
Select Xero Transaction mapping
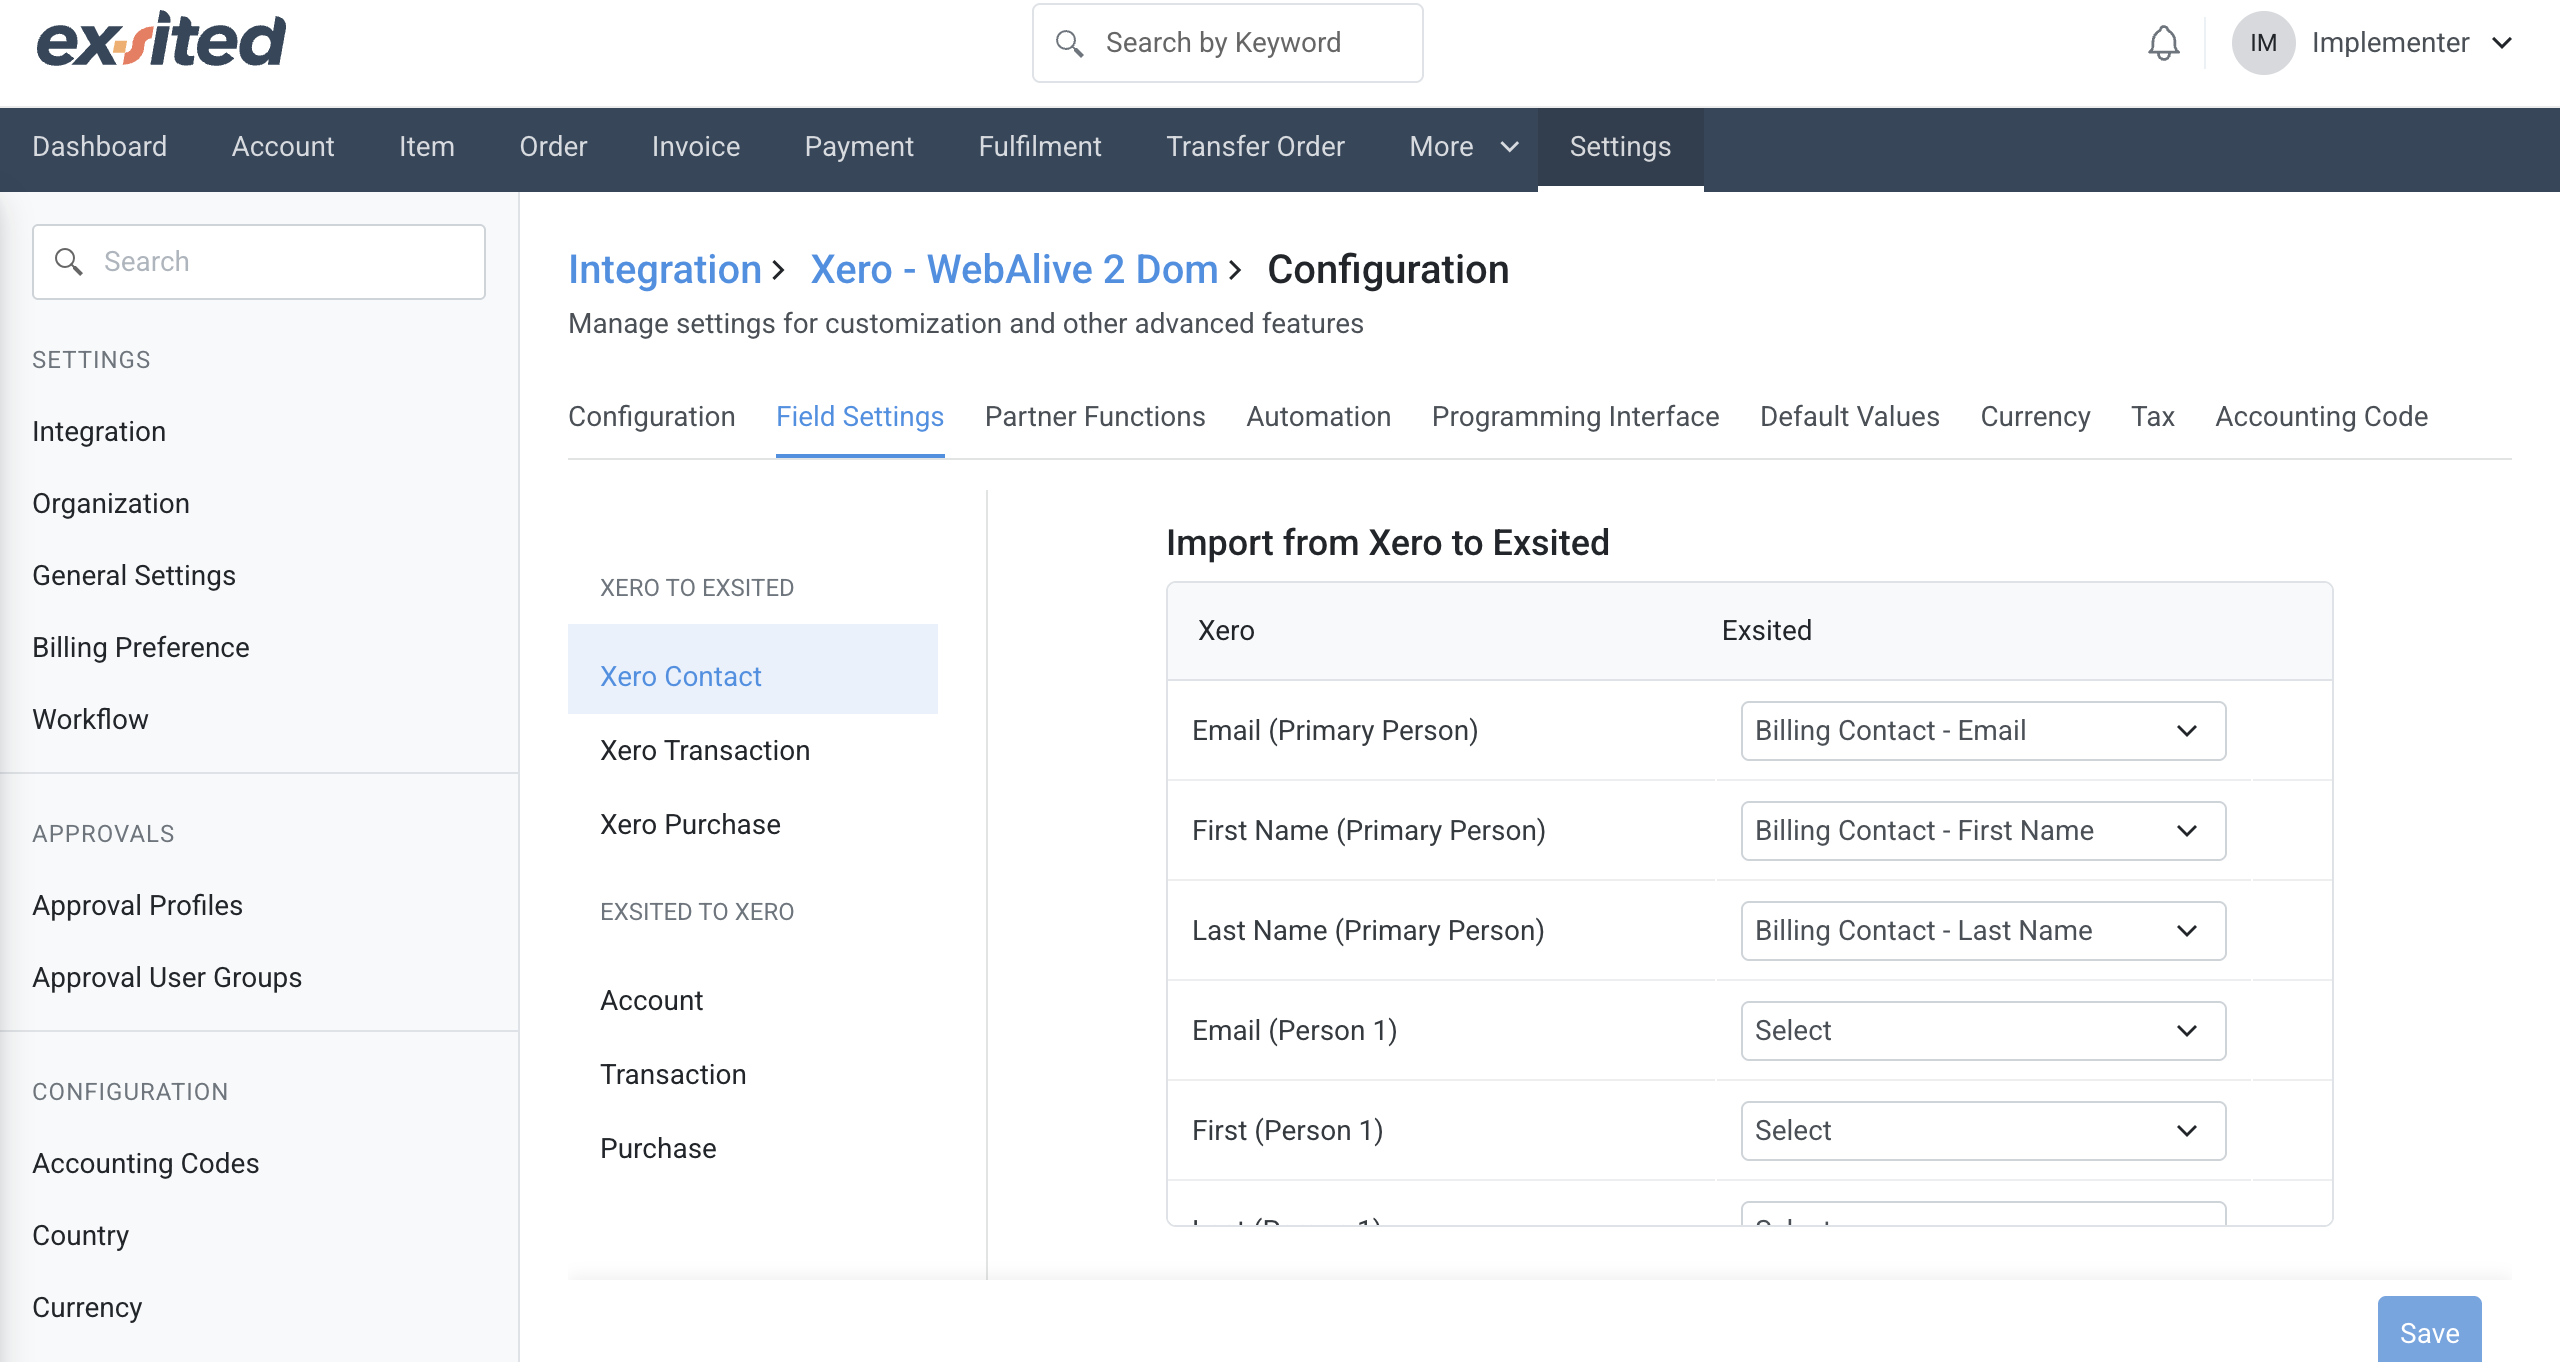[x=705, y=751]
